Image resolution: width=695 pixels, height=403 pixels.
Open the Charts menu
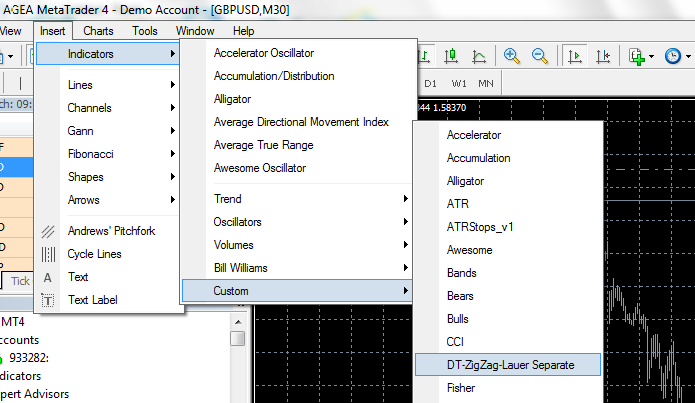(x=98, y=31)
